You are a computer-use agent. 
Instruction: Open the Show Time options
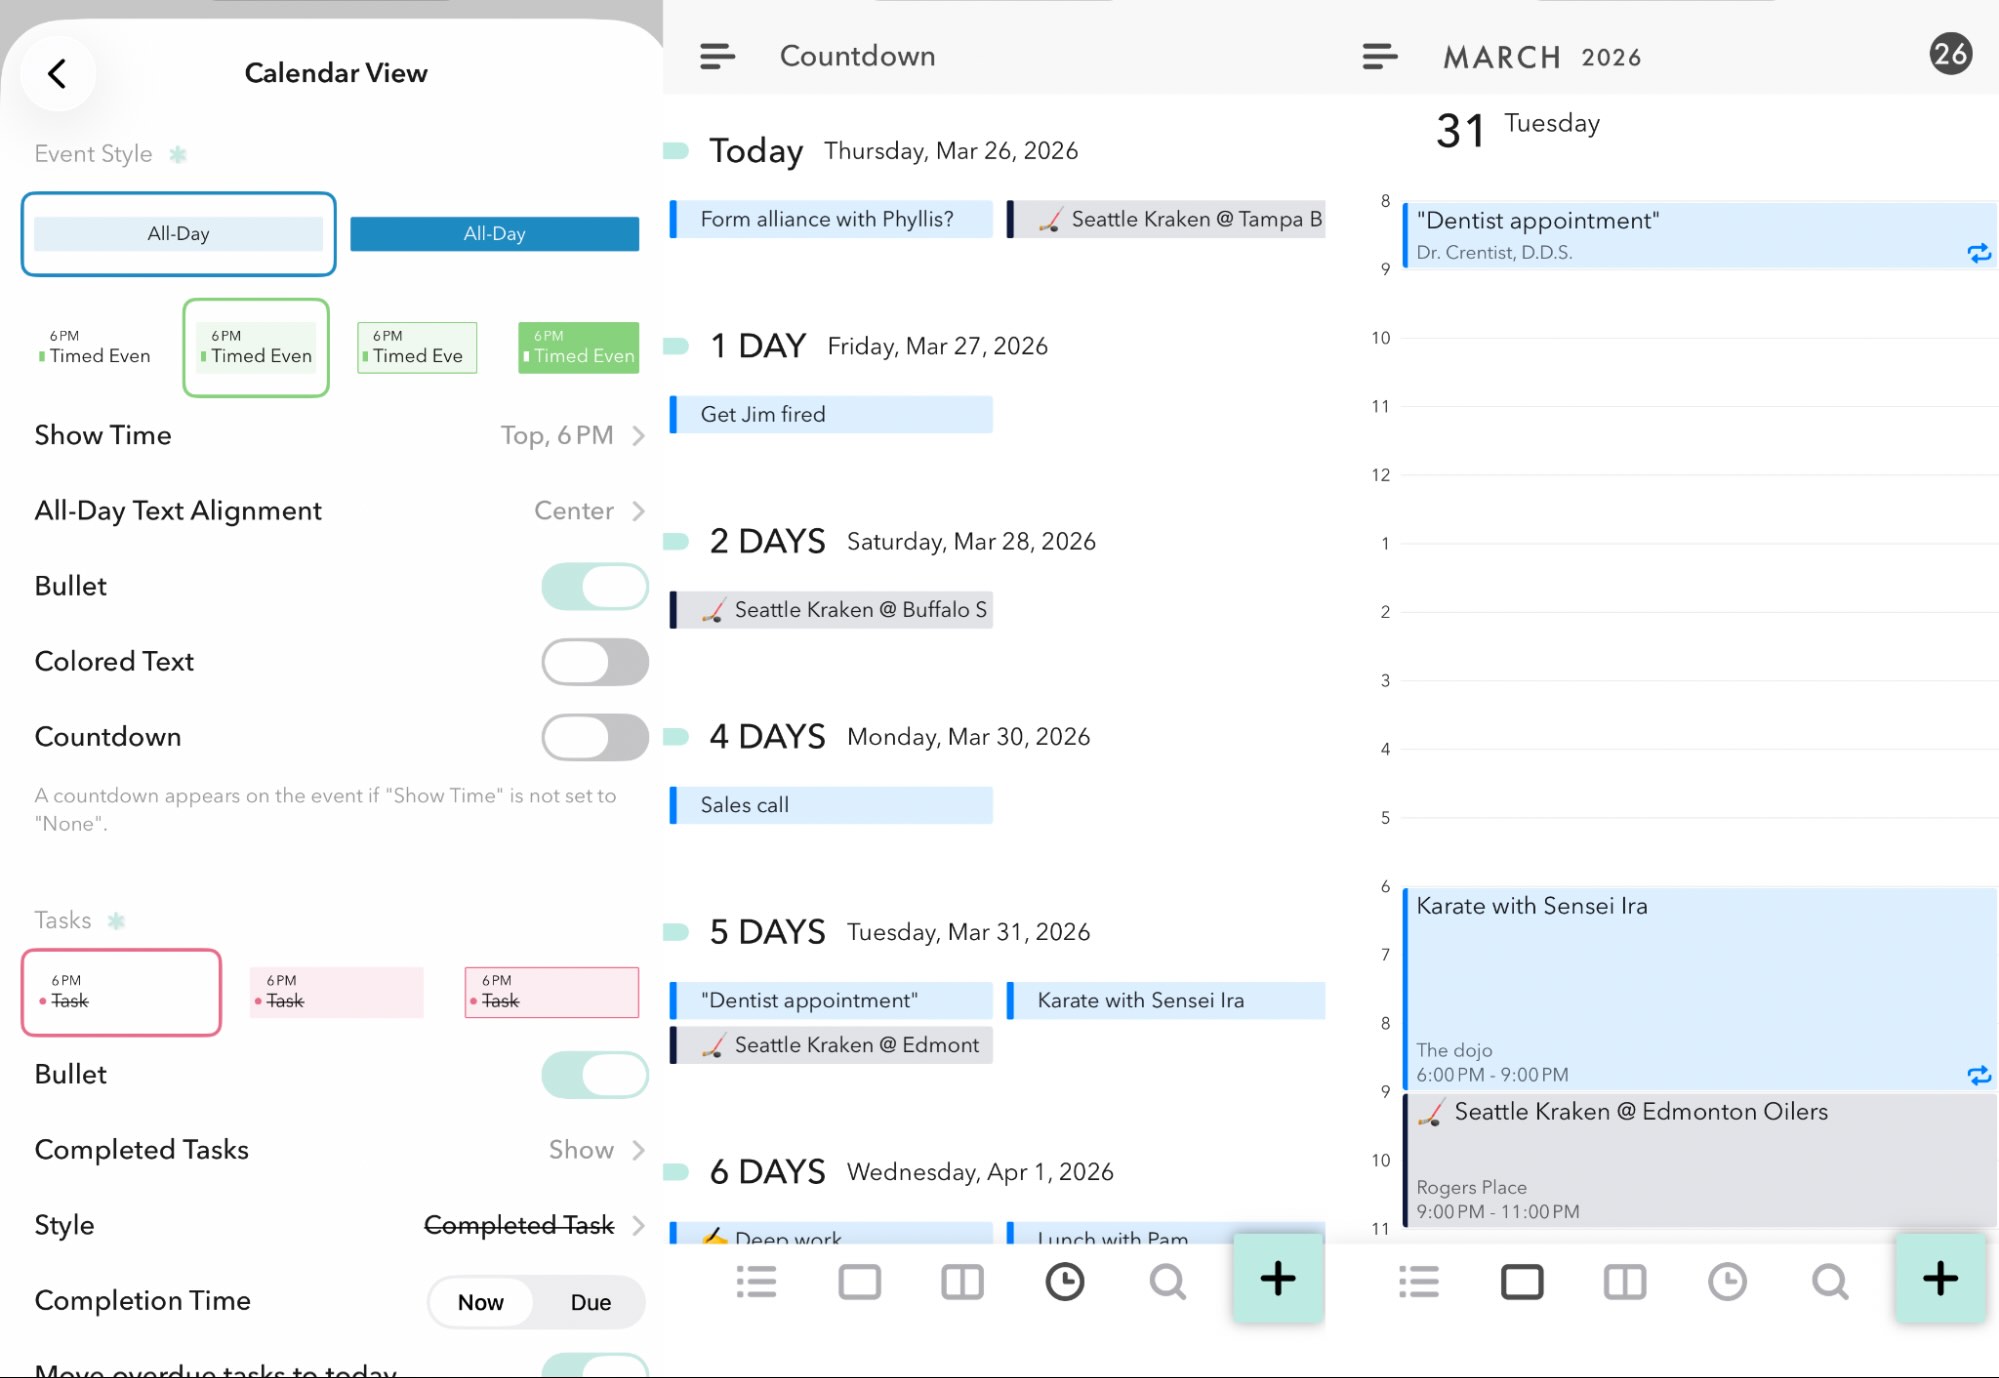570,435
